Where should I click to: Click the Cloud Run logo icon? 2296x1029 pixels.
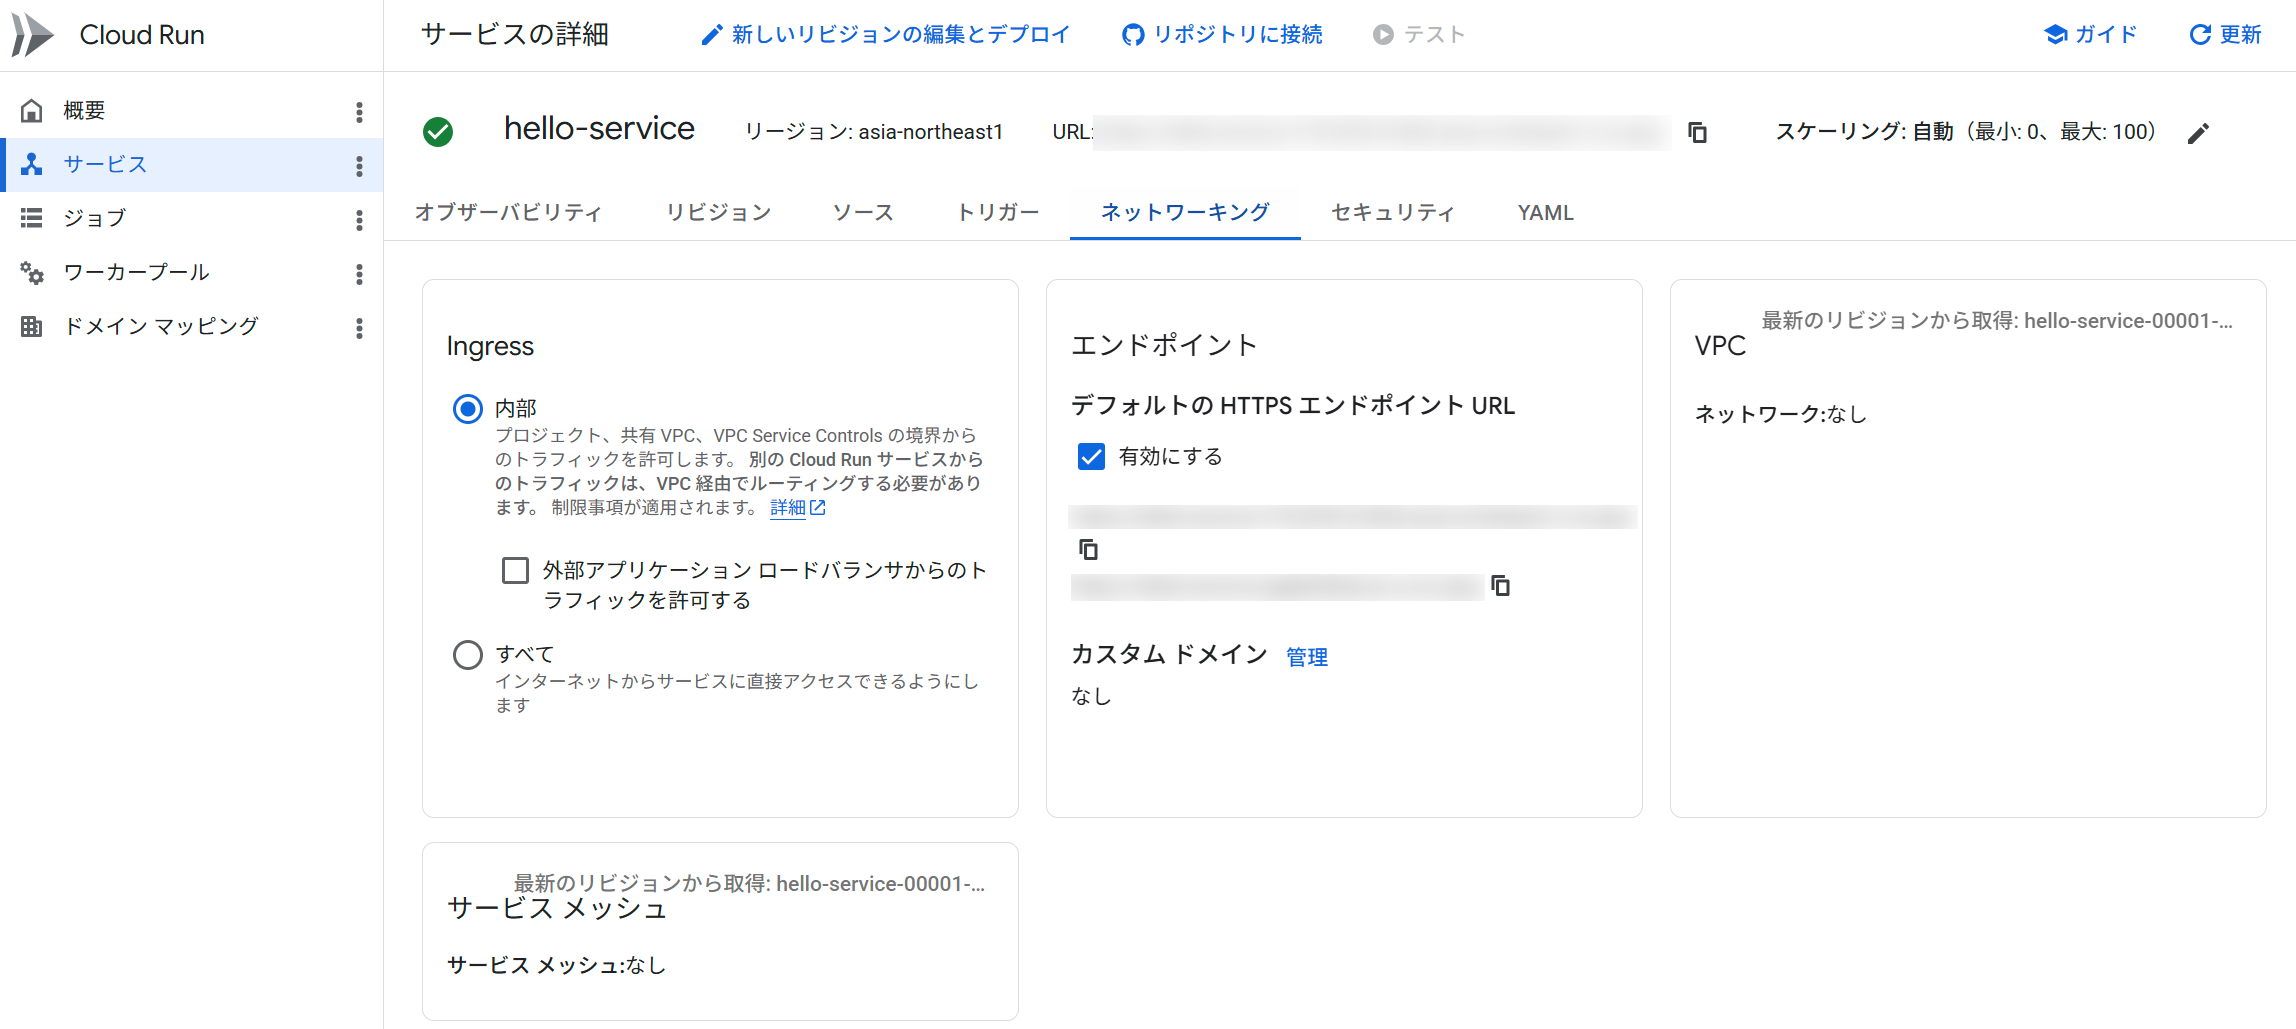32,35
